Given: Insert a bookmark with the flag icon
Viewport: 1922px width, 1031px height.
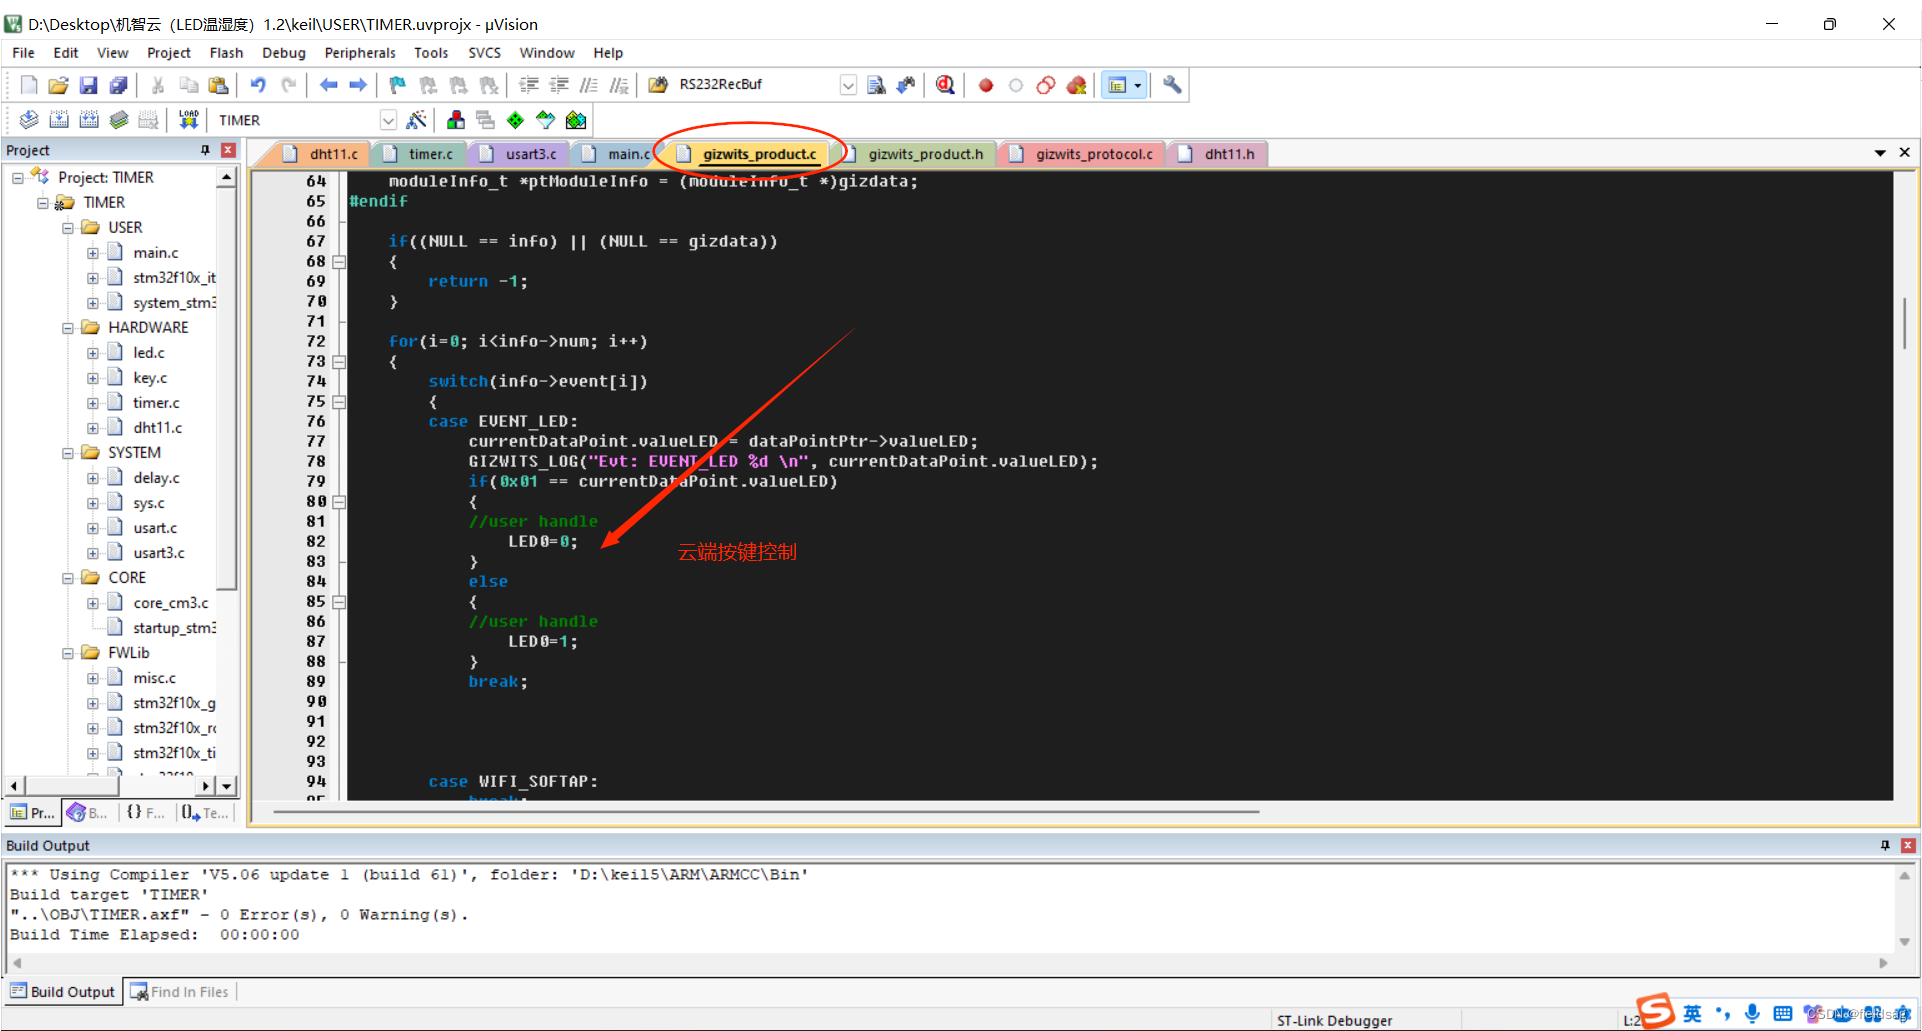Looking at the screenshot, I should point(397,85).
